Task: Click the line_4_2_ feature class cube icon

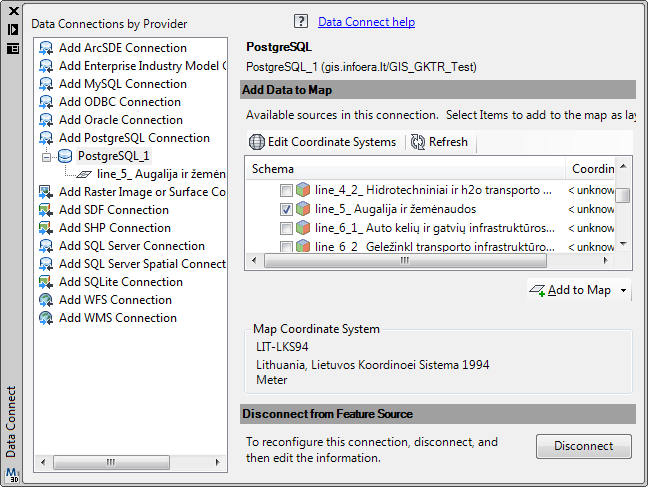Action: click(x=303, y=190)
